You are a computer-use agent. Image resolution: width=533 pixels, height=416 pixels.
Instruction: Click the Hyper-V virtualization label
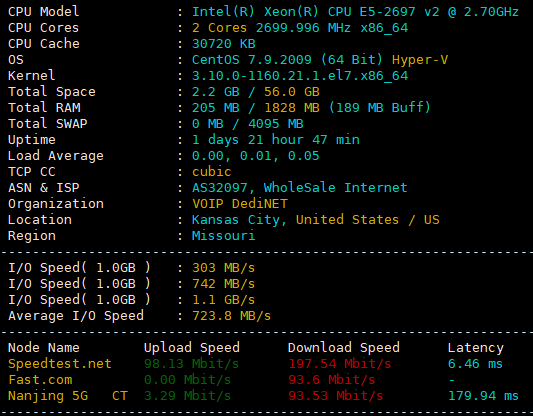pyautogui.click(x=420, y=60)
